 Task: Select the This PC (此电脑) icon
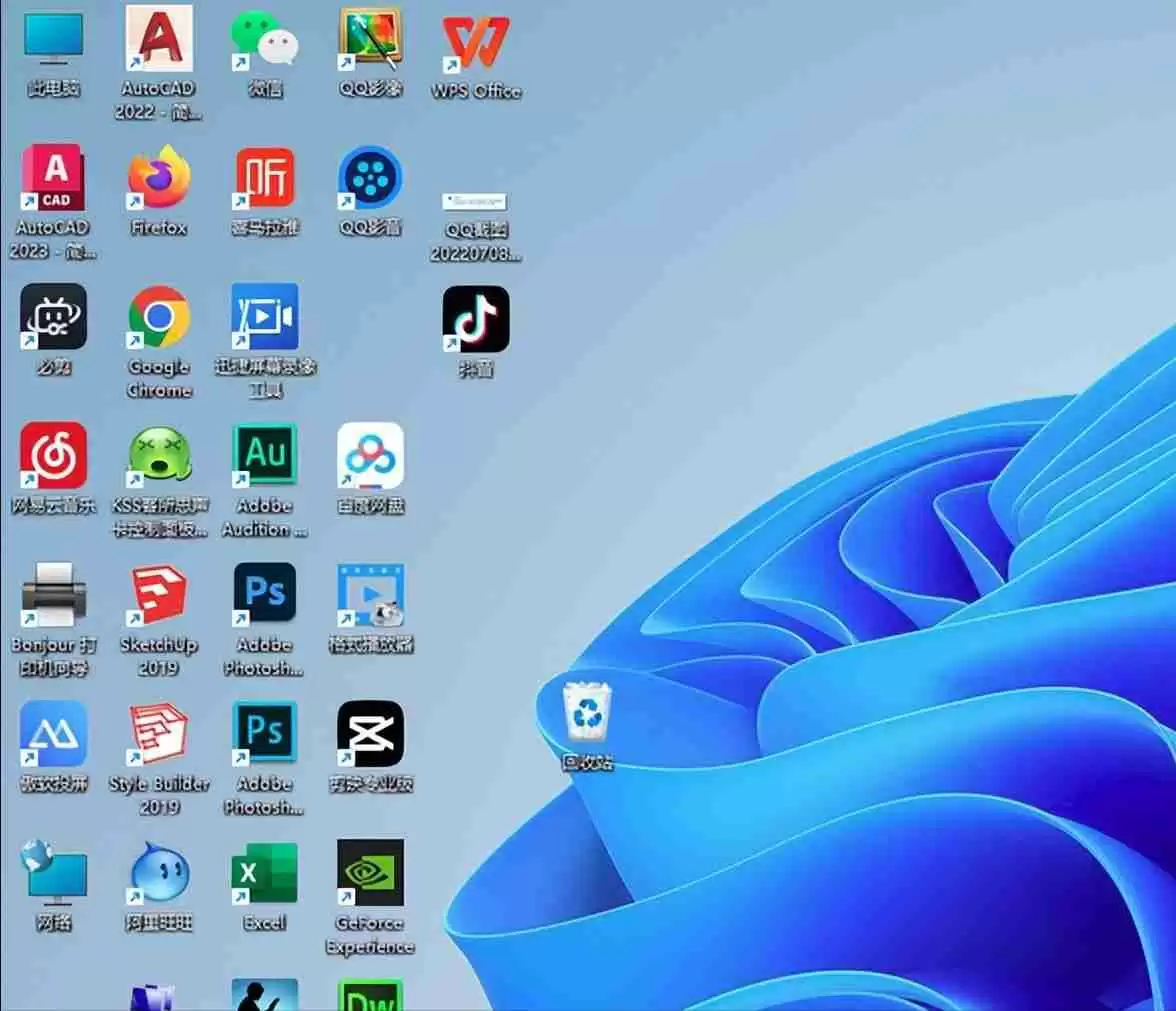54,40
